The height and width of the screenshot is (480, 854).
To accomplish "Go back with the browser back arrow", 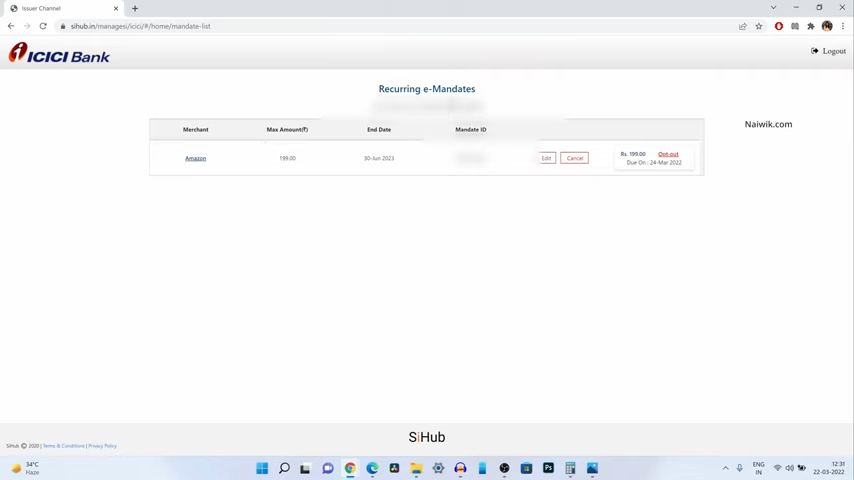I will (11, 26).
